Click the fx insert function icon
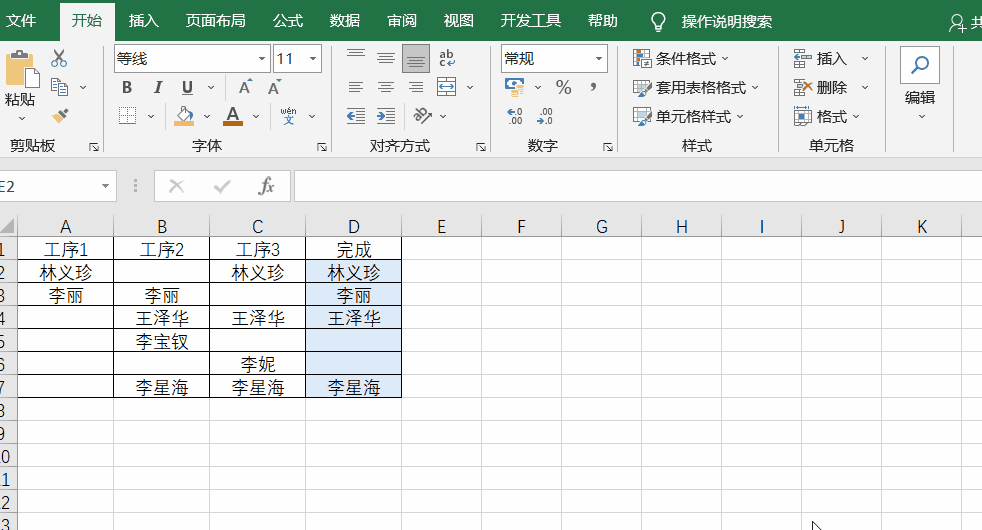The height and width of the screenshot is (530, 982). pyautogui.click(x=267, y=186)
